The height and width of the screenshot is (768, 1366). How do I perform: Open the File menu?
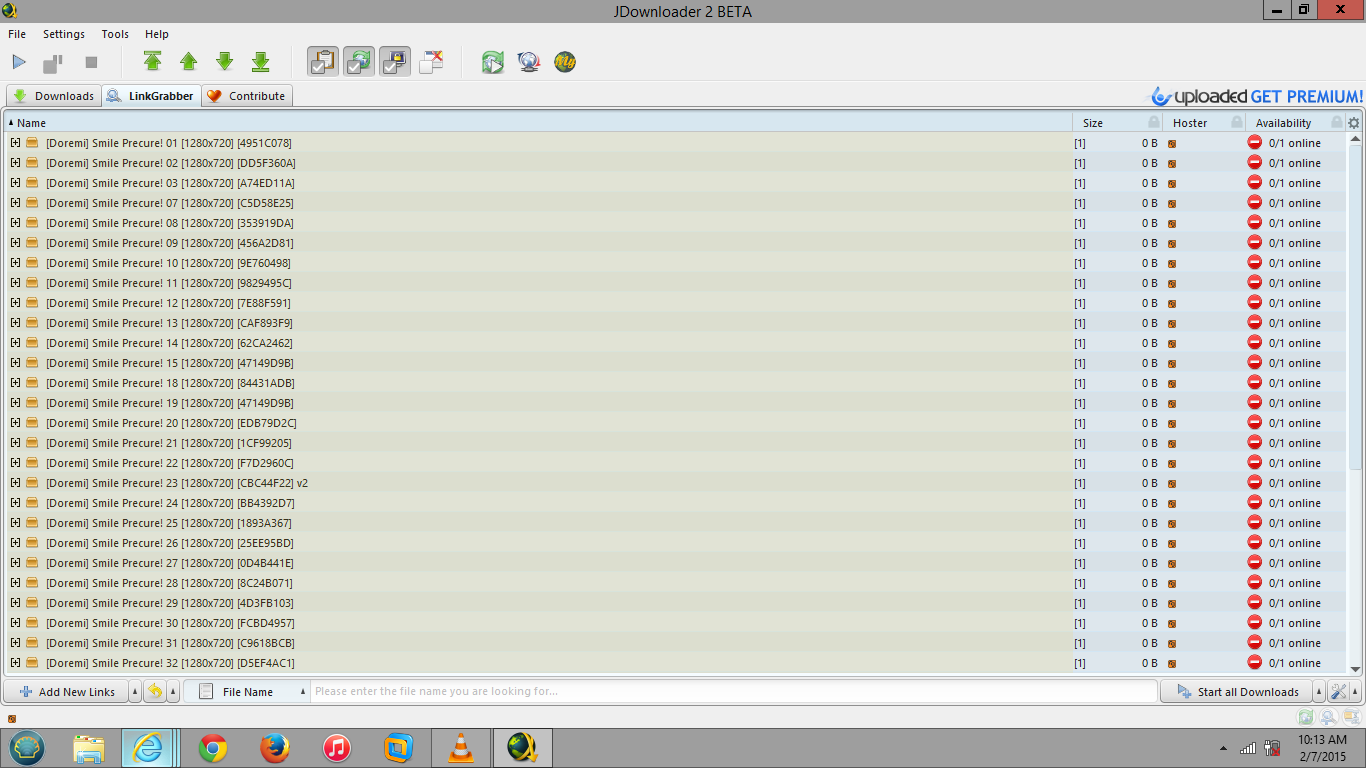(x=17, y=34)
